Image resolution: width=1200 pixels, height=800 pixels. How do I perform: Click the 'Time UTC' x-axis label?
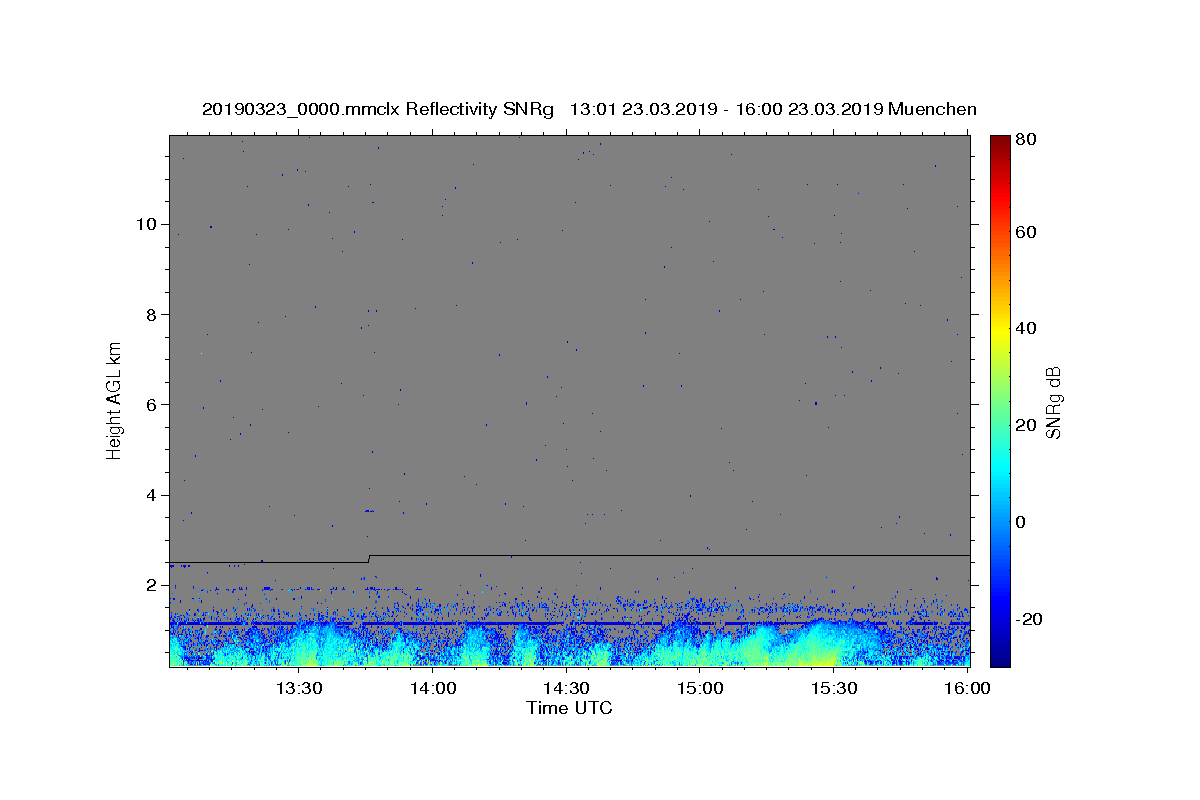[569, 708]
